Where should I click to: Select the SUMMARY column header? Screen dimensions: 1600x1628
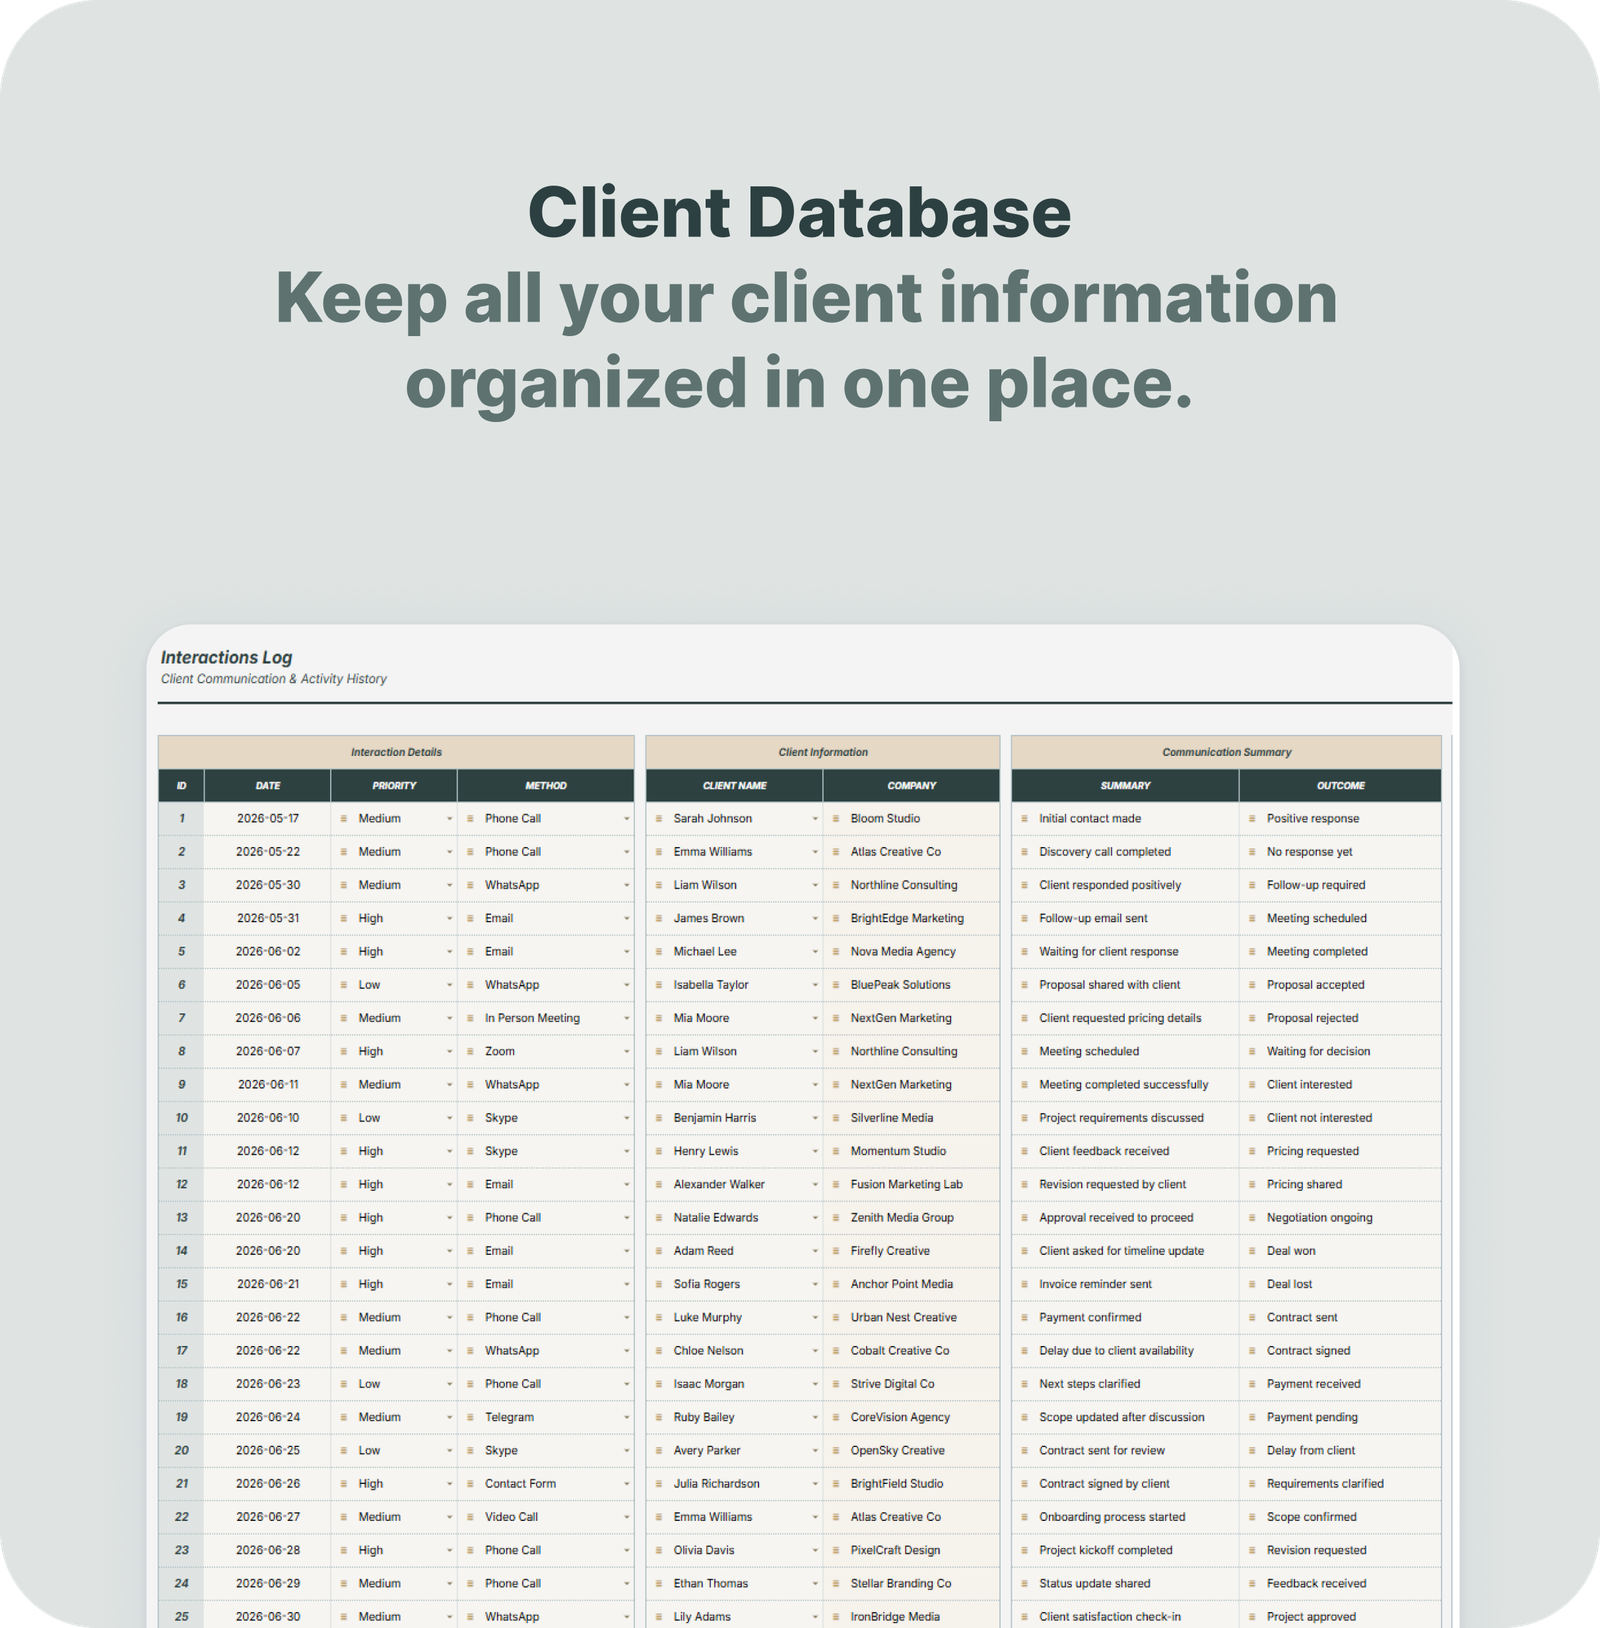[1126, 786]
